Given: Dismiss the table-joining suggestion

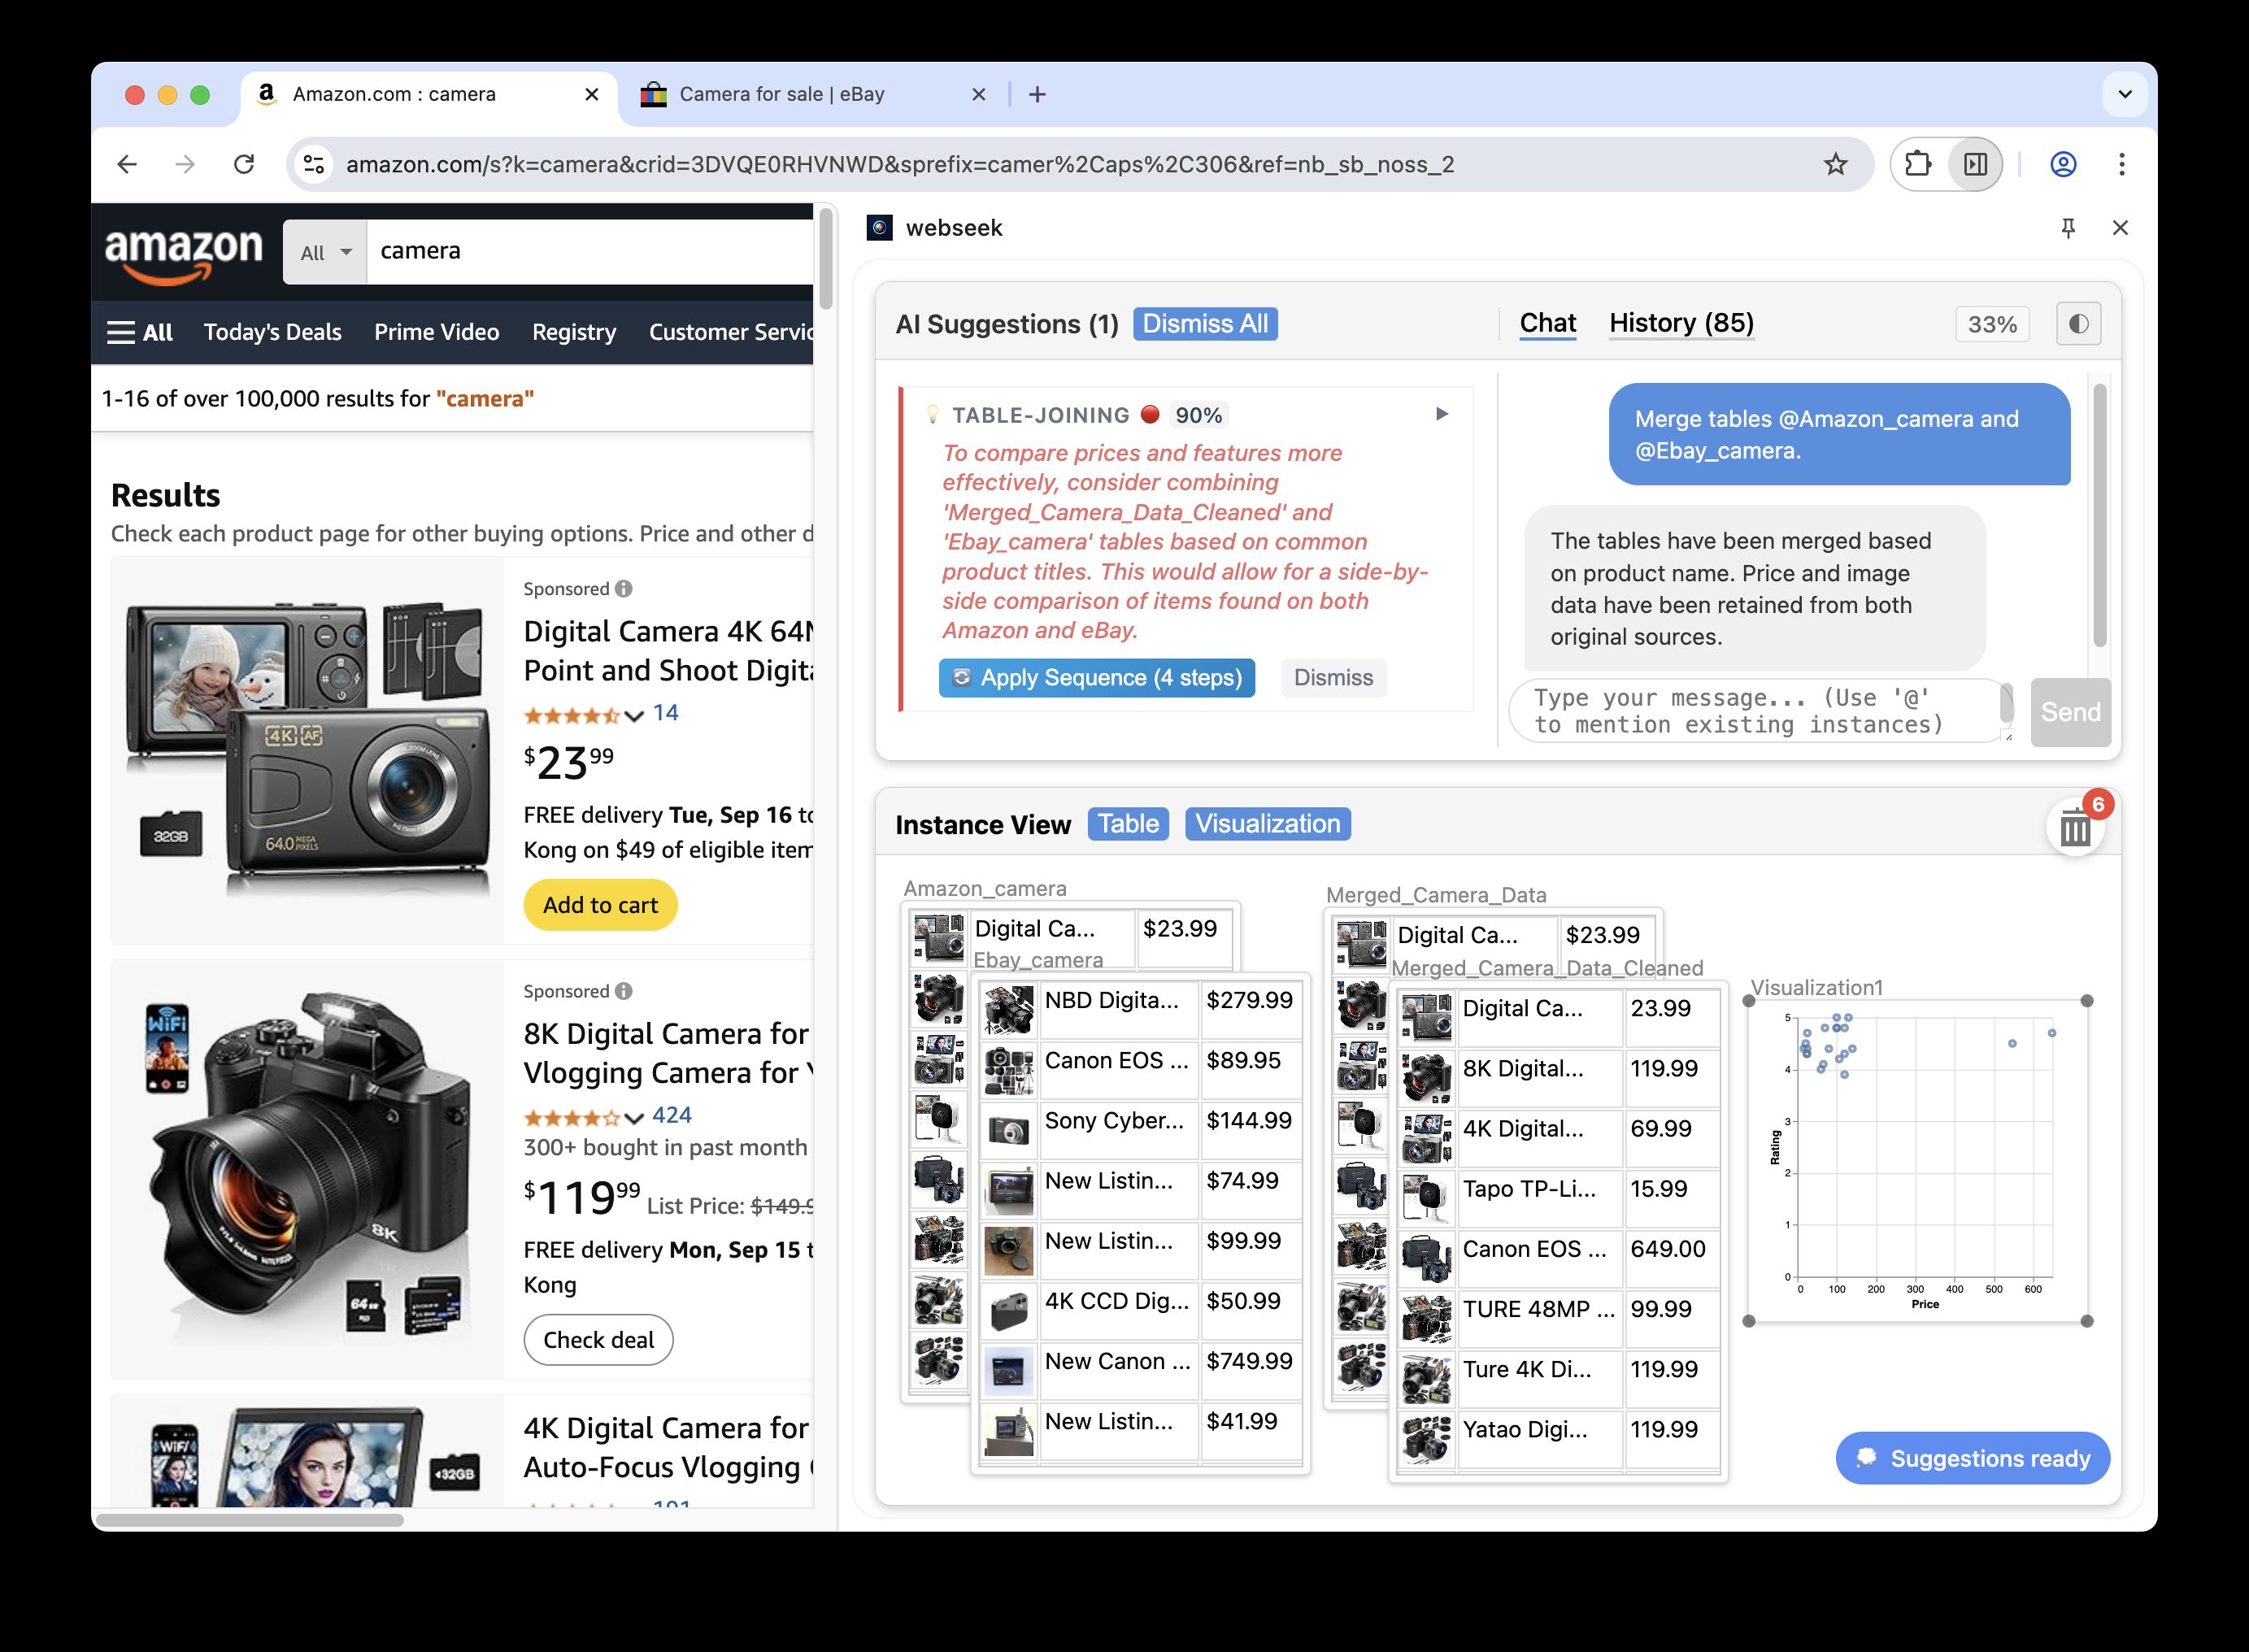Looking at the screenshot, I should [x=1333, y=678].
